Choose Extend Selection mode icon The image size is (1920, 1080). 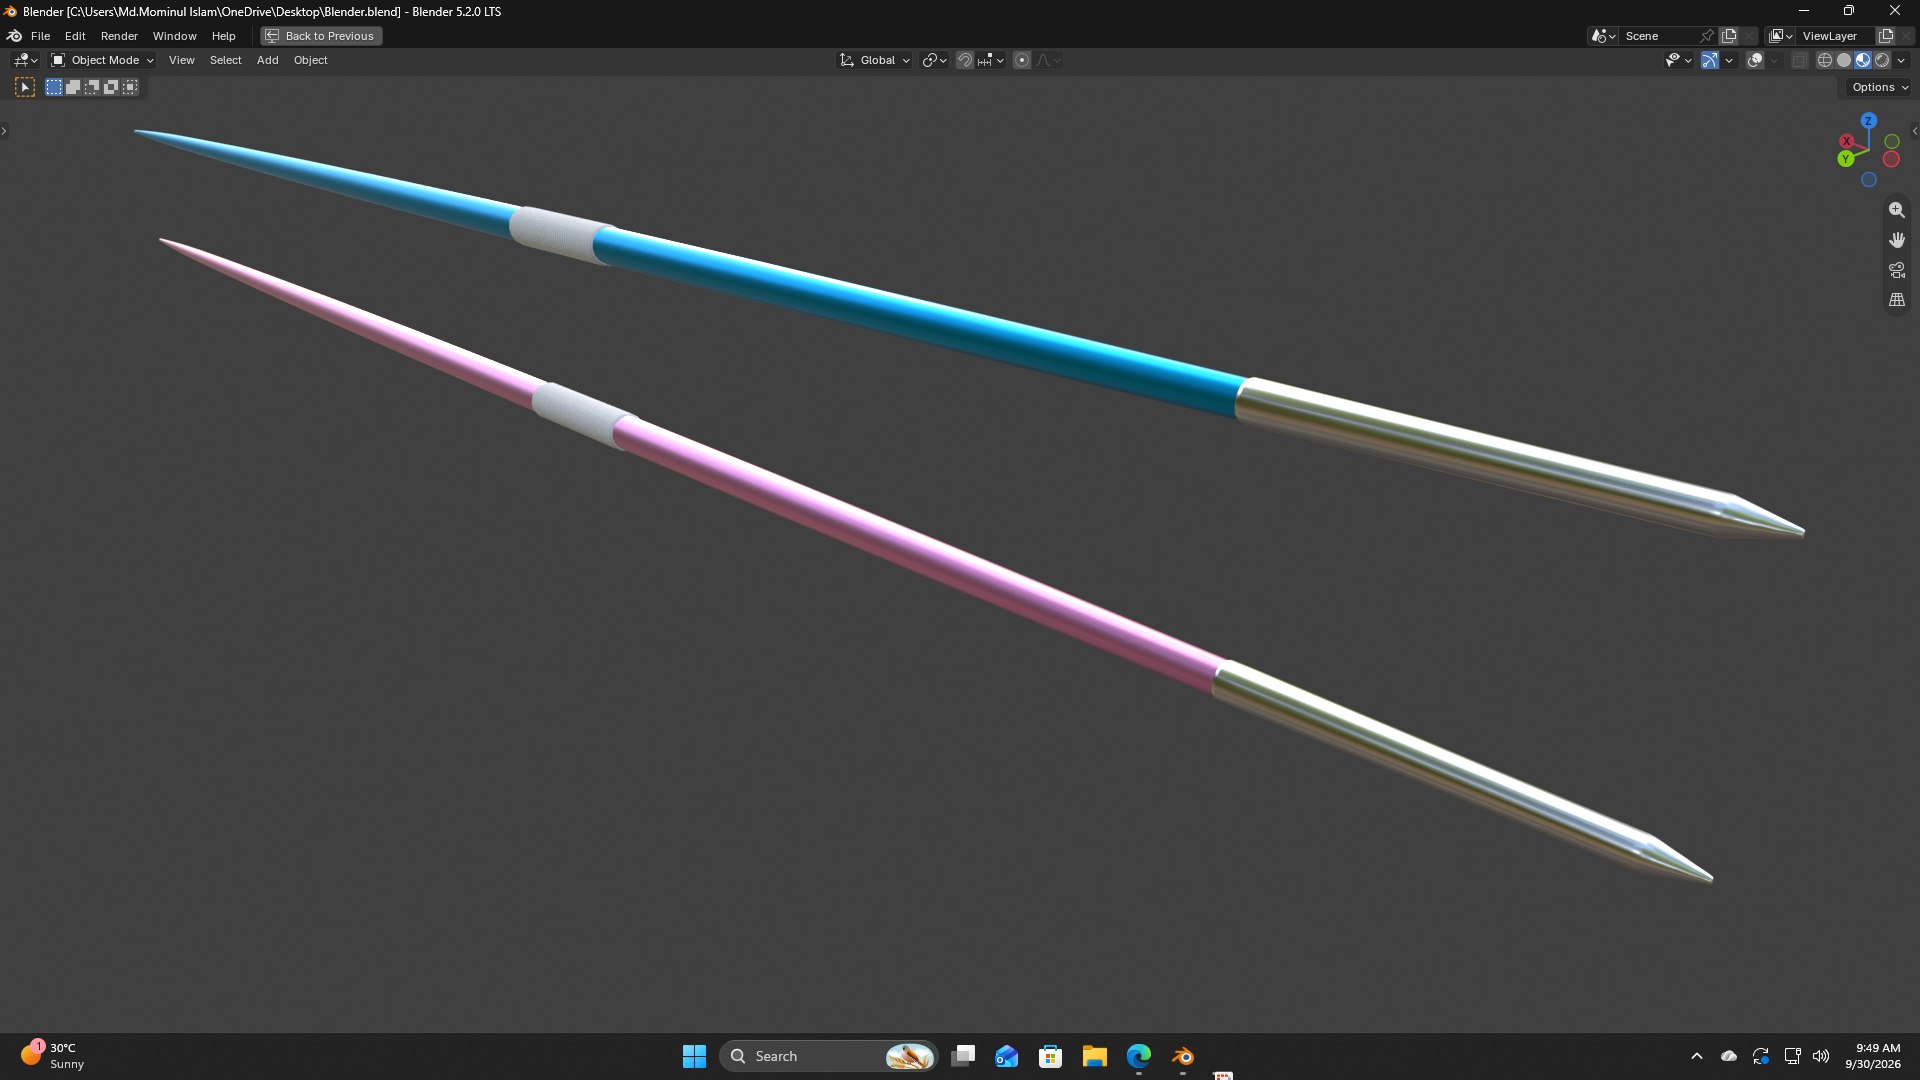(x=73, y=87)
